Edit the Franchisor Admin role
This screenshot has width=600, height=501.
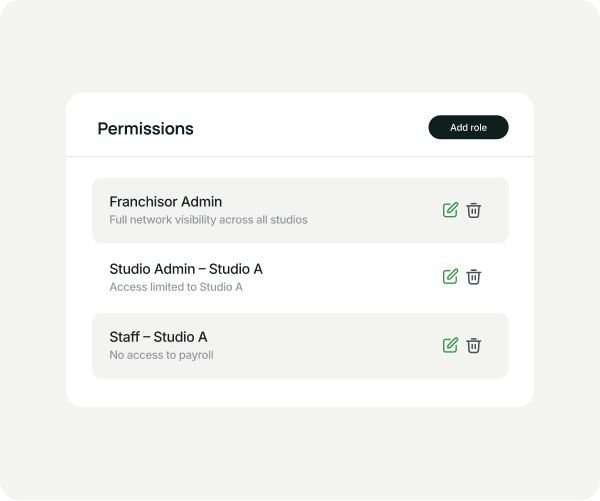click(x=450, y=210)
